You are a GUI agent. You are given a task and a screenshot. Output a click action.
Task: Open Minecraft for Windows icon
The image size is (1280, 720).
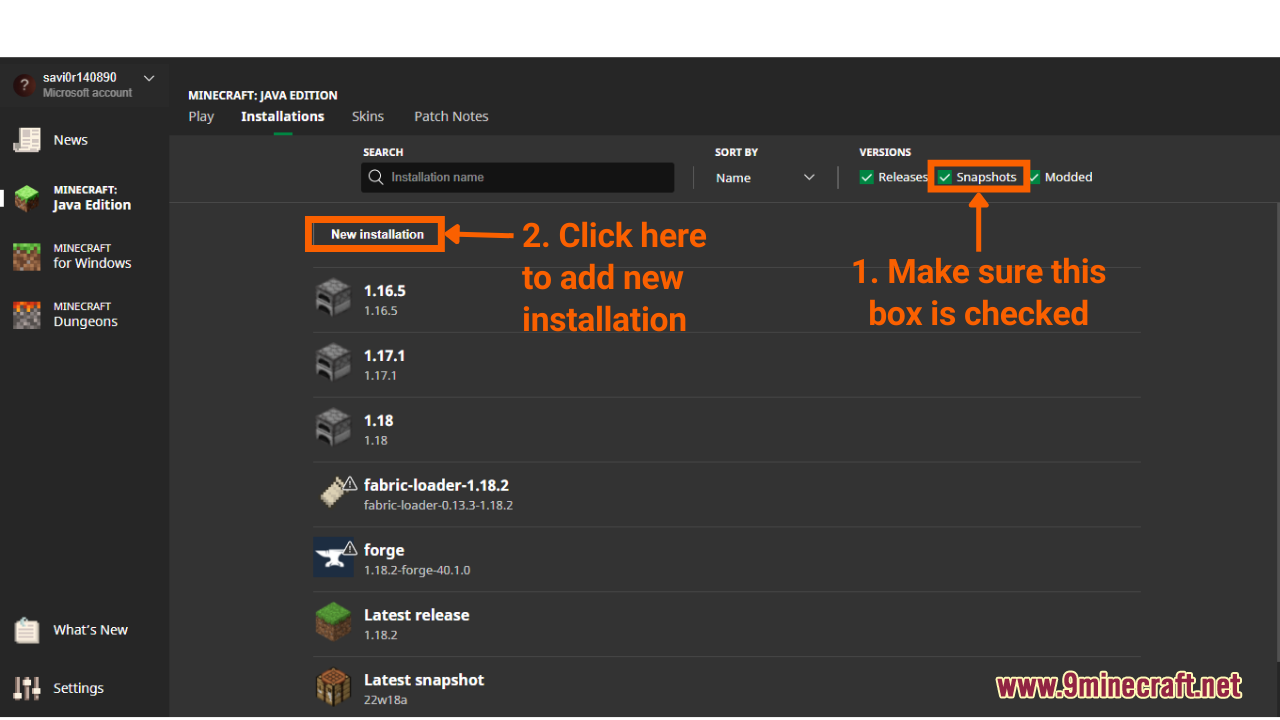(27, 256)
